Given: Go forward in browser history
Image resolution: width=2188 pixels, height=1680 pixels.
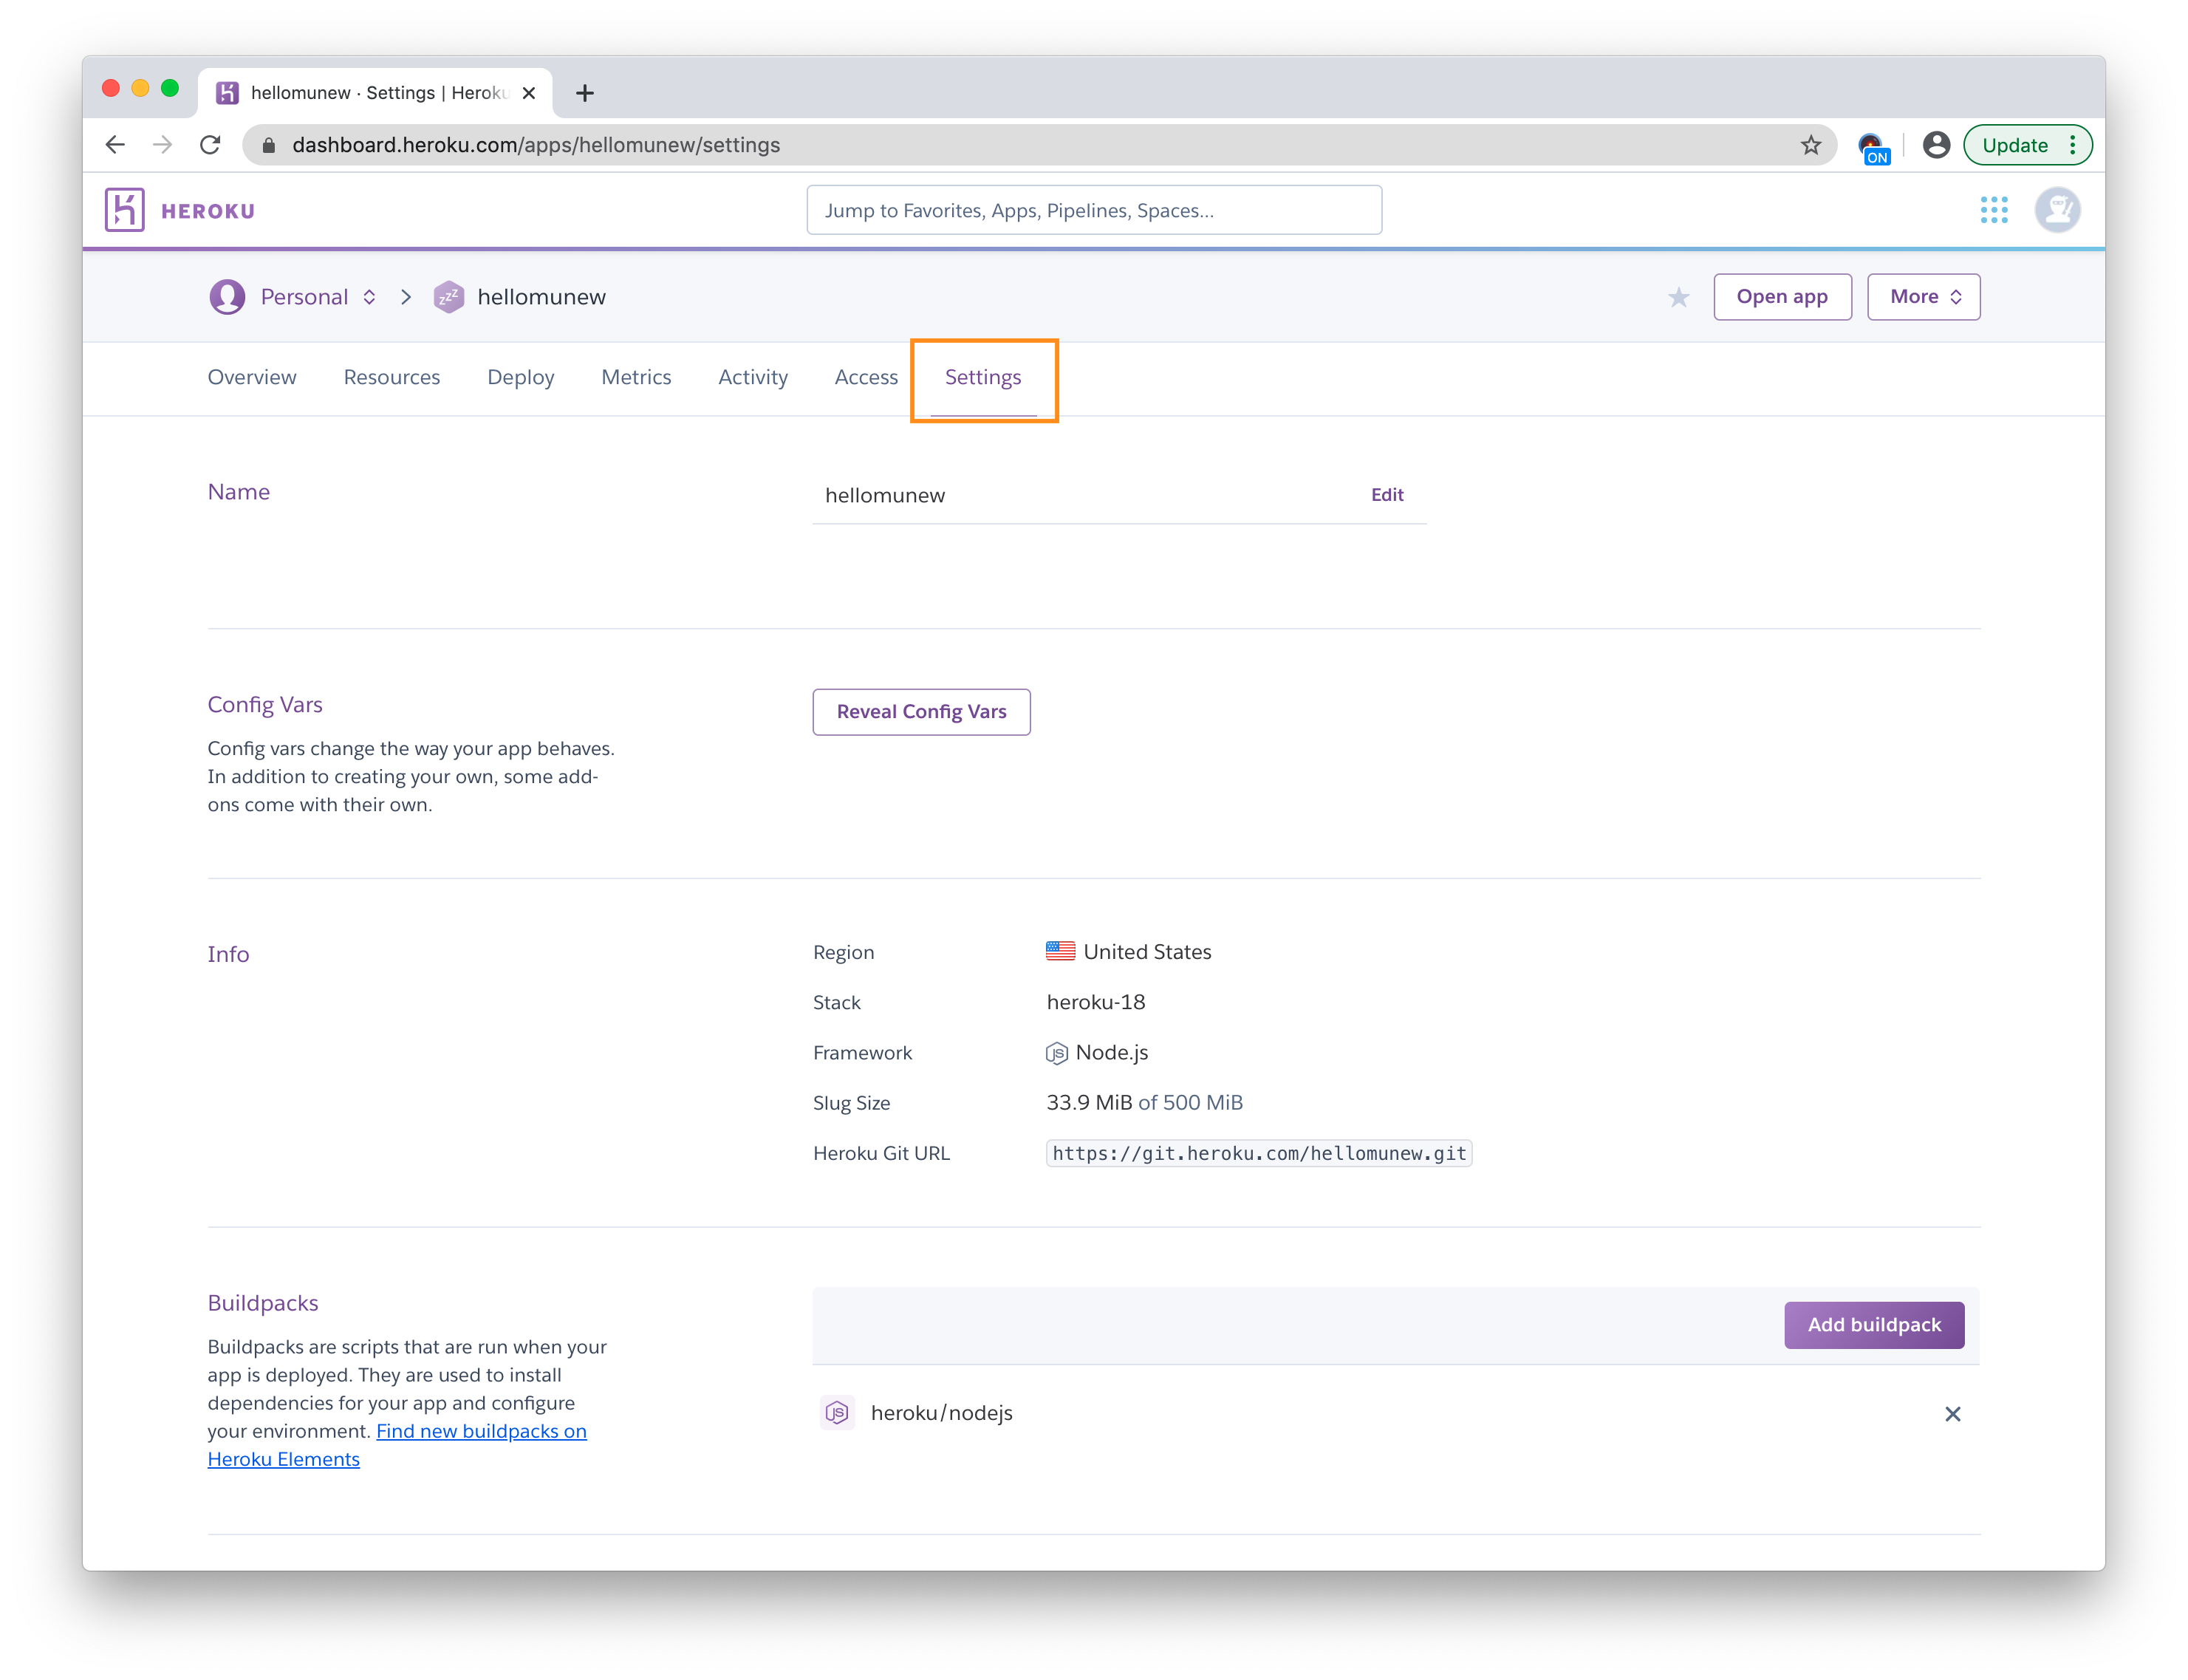Looking at the screenshot, I should pos(162,145).
